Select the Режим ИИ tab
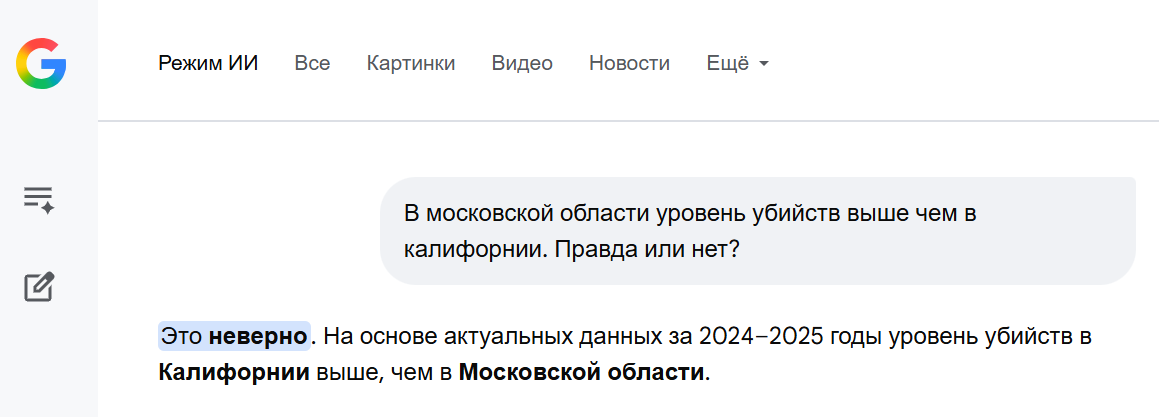The width and height of the screenshot is (1159, 417). (x=208, y=64)
